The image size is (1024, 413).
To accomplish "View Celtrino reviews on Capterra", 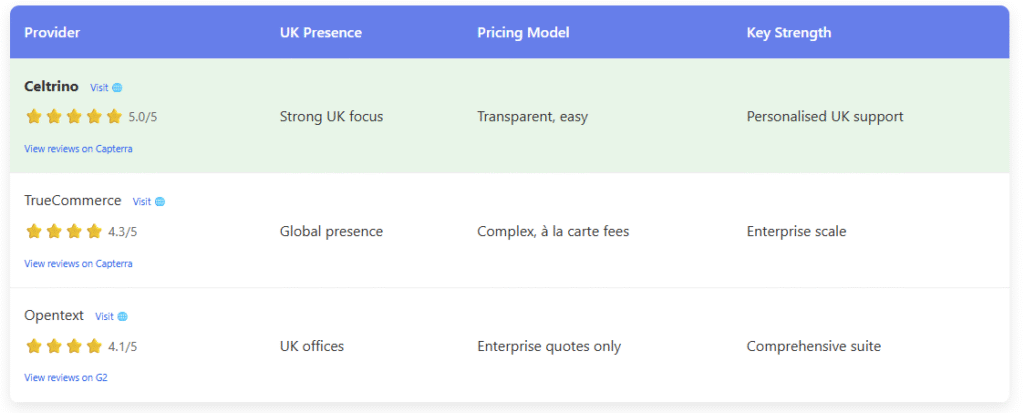I will [x=78, y=149].
